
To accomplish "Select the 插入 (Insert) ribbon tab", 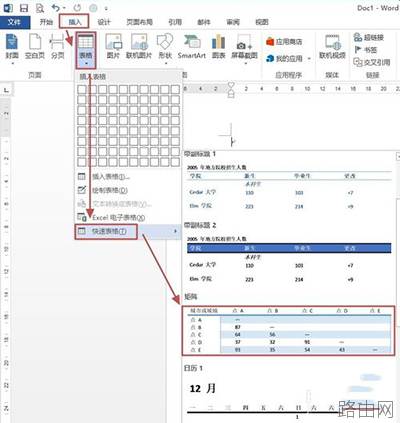I will pyautogui.click(x=75, y=22).
